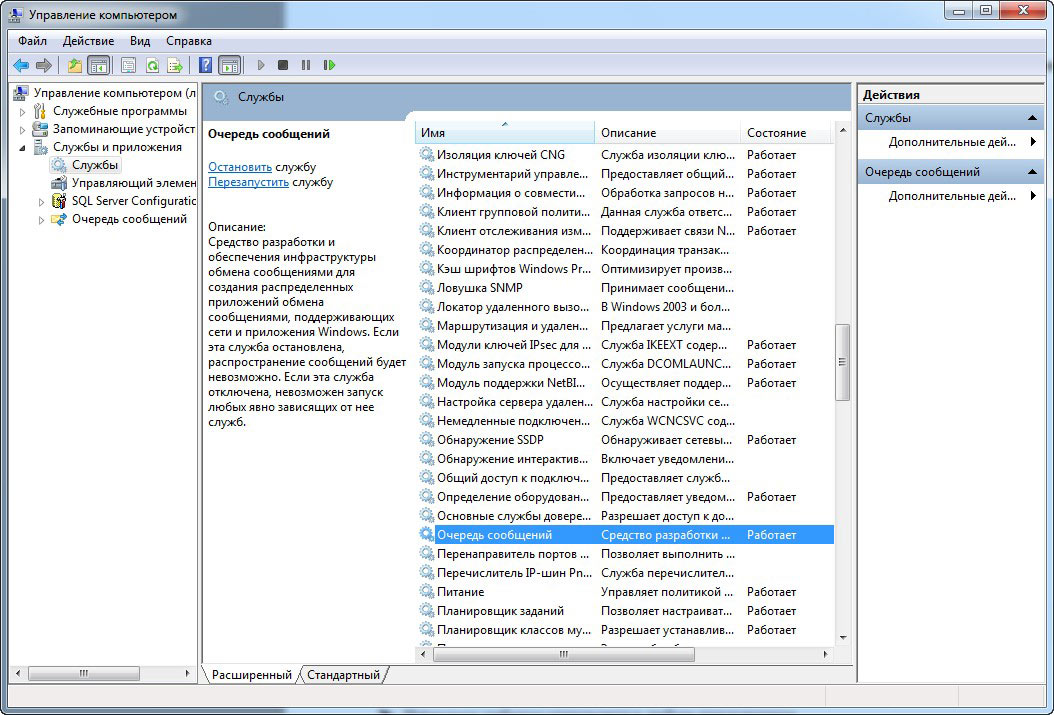Click the gear icon of Ловушка SNMP
This screenshot has height=715, width=1054.
pos(426,288)
